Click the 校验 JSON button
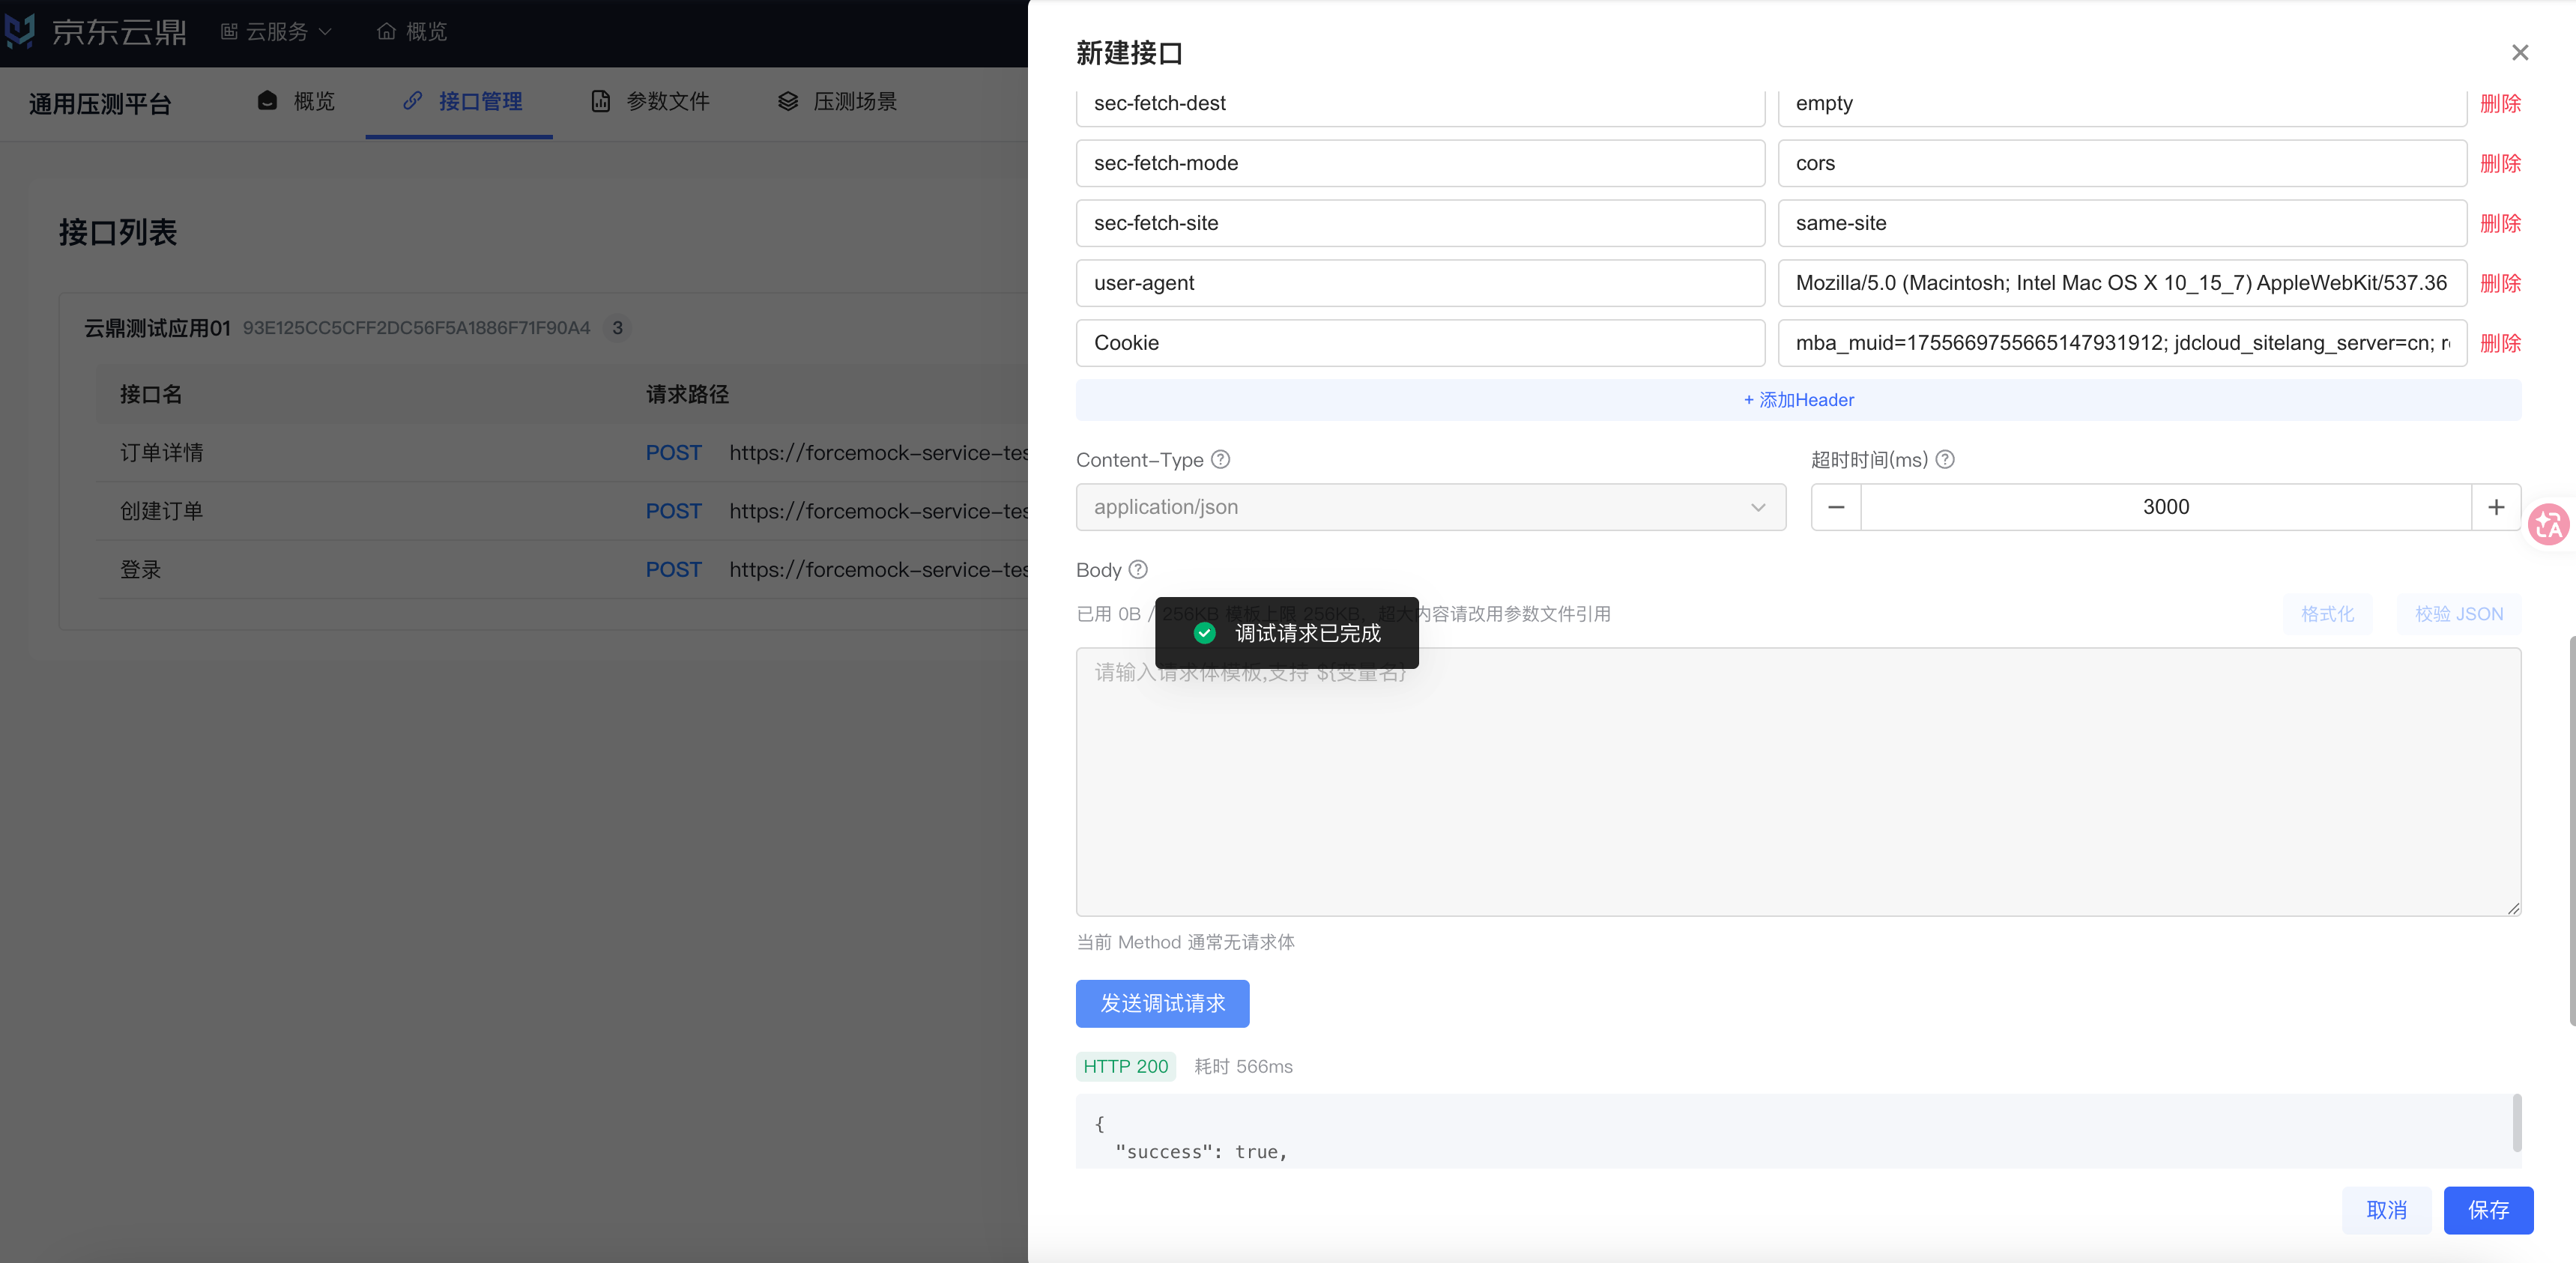This screenshot has height=1263, width=2576. [x=2459, y=614]
